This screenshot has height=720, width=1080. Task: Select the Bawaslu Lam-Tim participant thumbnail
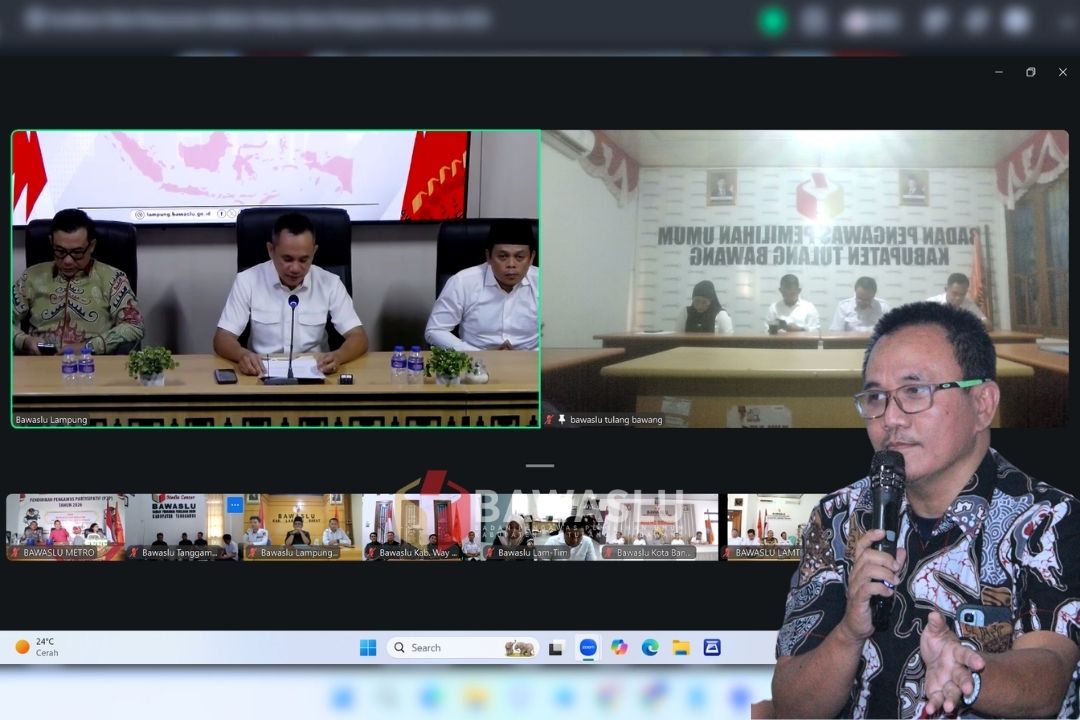(x=541, y=527)
